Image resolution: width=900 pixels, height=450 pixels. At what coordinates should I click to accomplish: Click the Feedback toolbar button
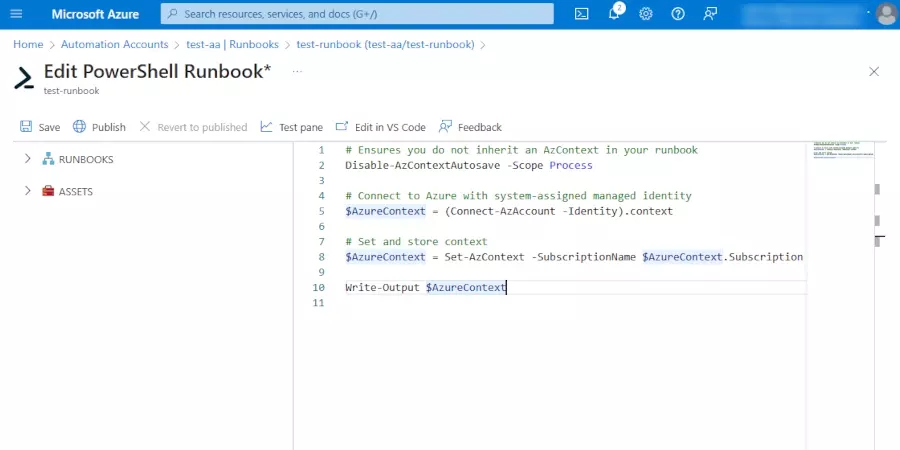point(470,127)
